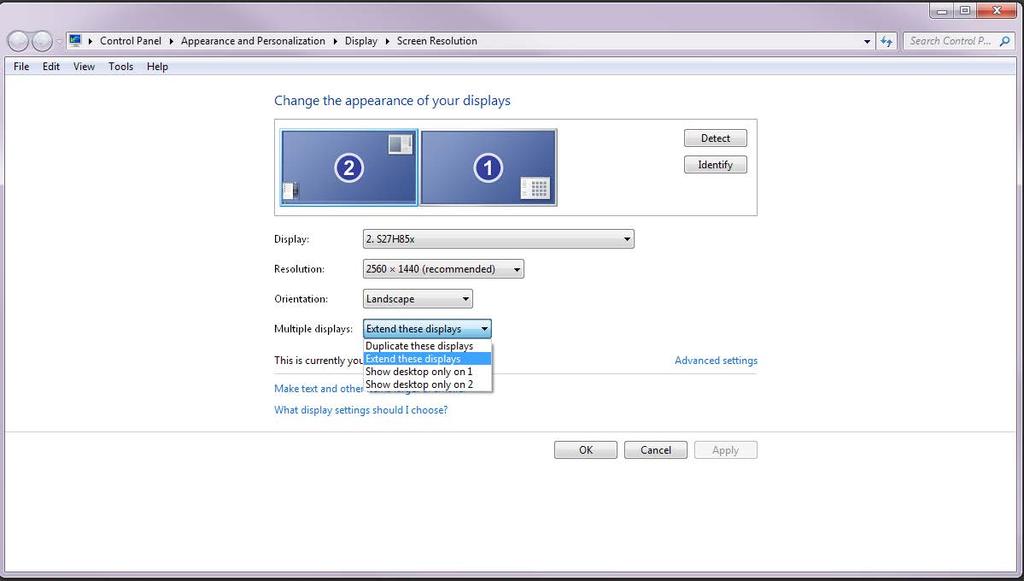This screenshot has width=1024, height=581.
Task: Click the OK button
Action: 586,450
